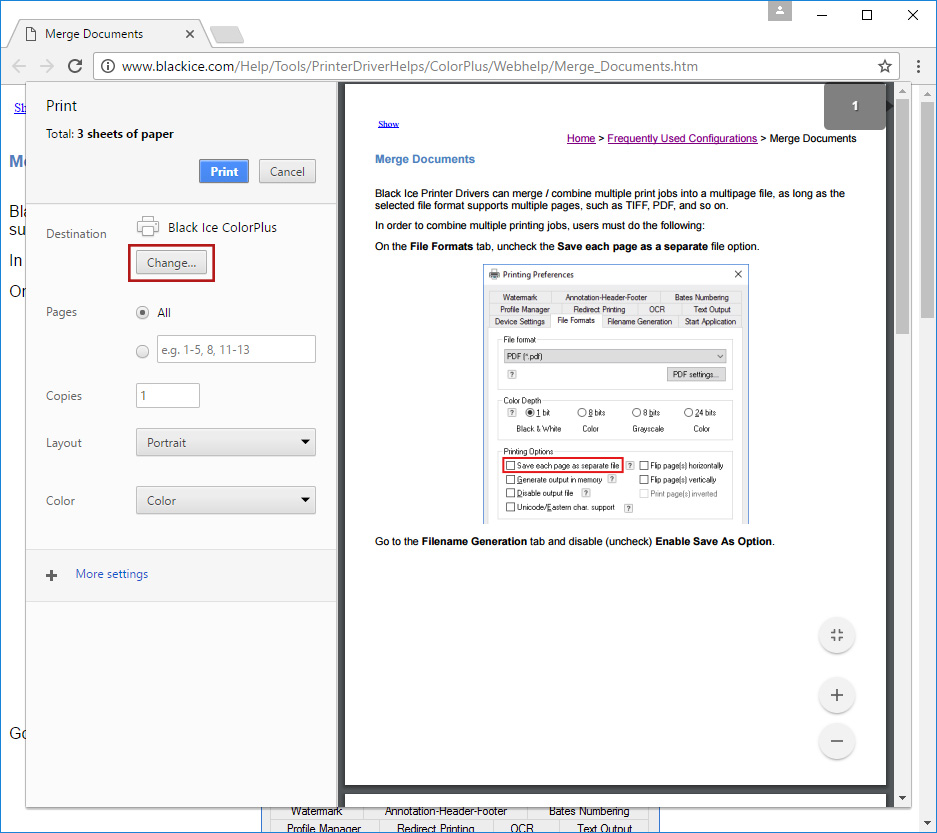This screenshot has width=937, height=833.
Task: Bookmark this page with star icon
Action: click(x=885, y=67)
